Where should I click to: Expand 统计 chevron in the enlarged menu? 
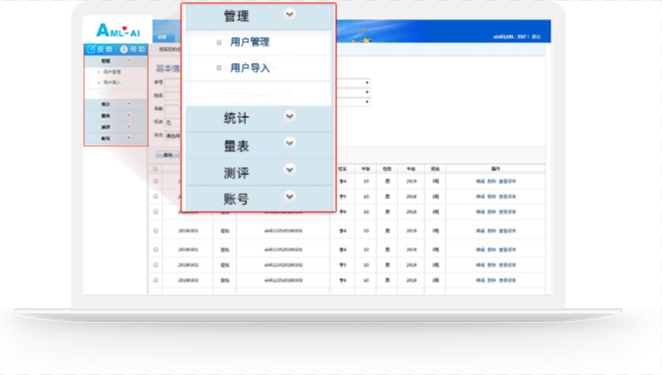click(290, 116)
